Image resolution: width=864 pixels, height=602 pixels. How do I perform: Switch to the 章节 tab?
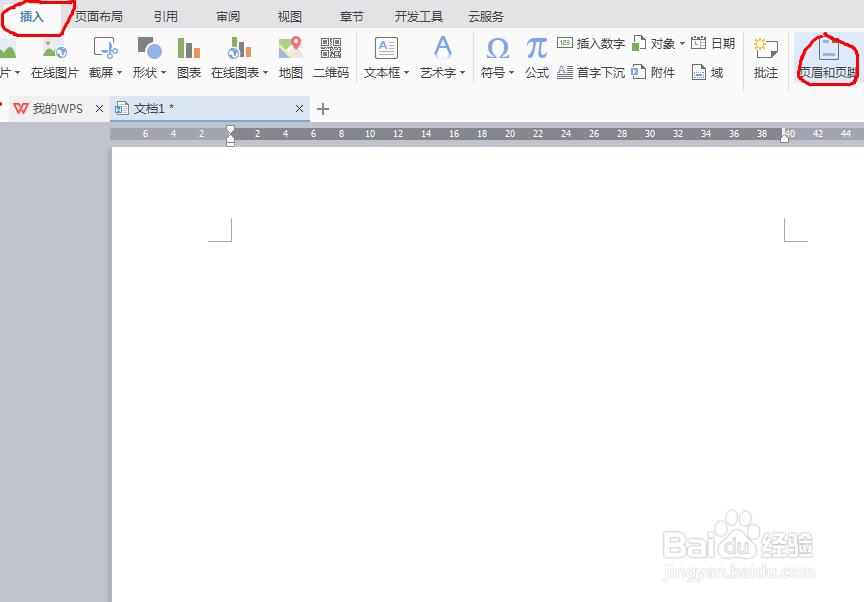[352, 17]
